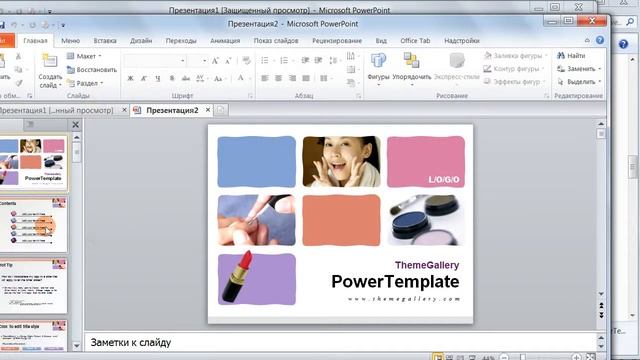Open the Надстройки ribbon tab

[x=462, y=41]
